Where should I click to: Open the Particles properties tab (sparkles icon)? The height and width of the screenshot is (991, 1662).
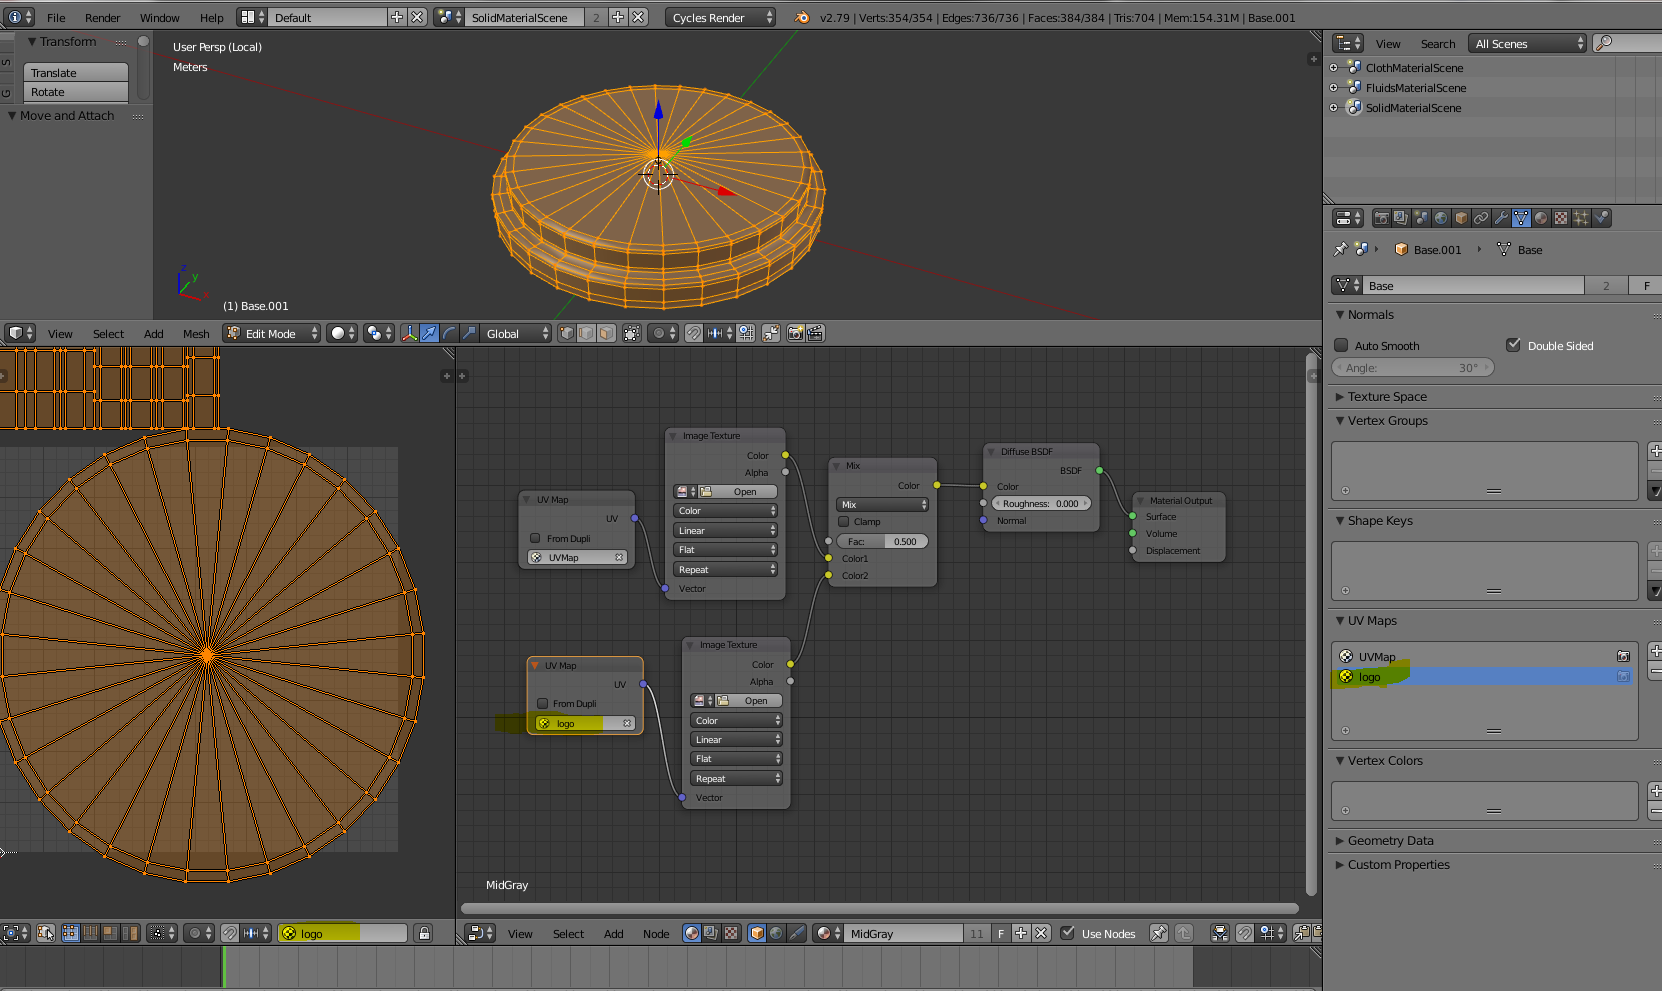1581,218
